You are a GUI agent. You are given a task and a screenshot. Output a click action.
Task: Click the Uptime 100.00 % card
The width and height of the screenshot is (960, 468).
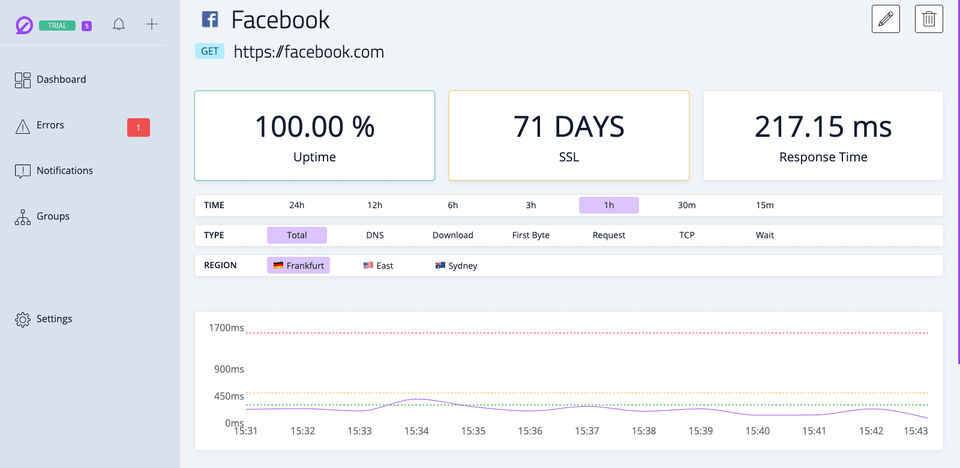[314, 136]
